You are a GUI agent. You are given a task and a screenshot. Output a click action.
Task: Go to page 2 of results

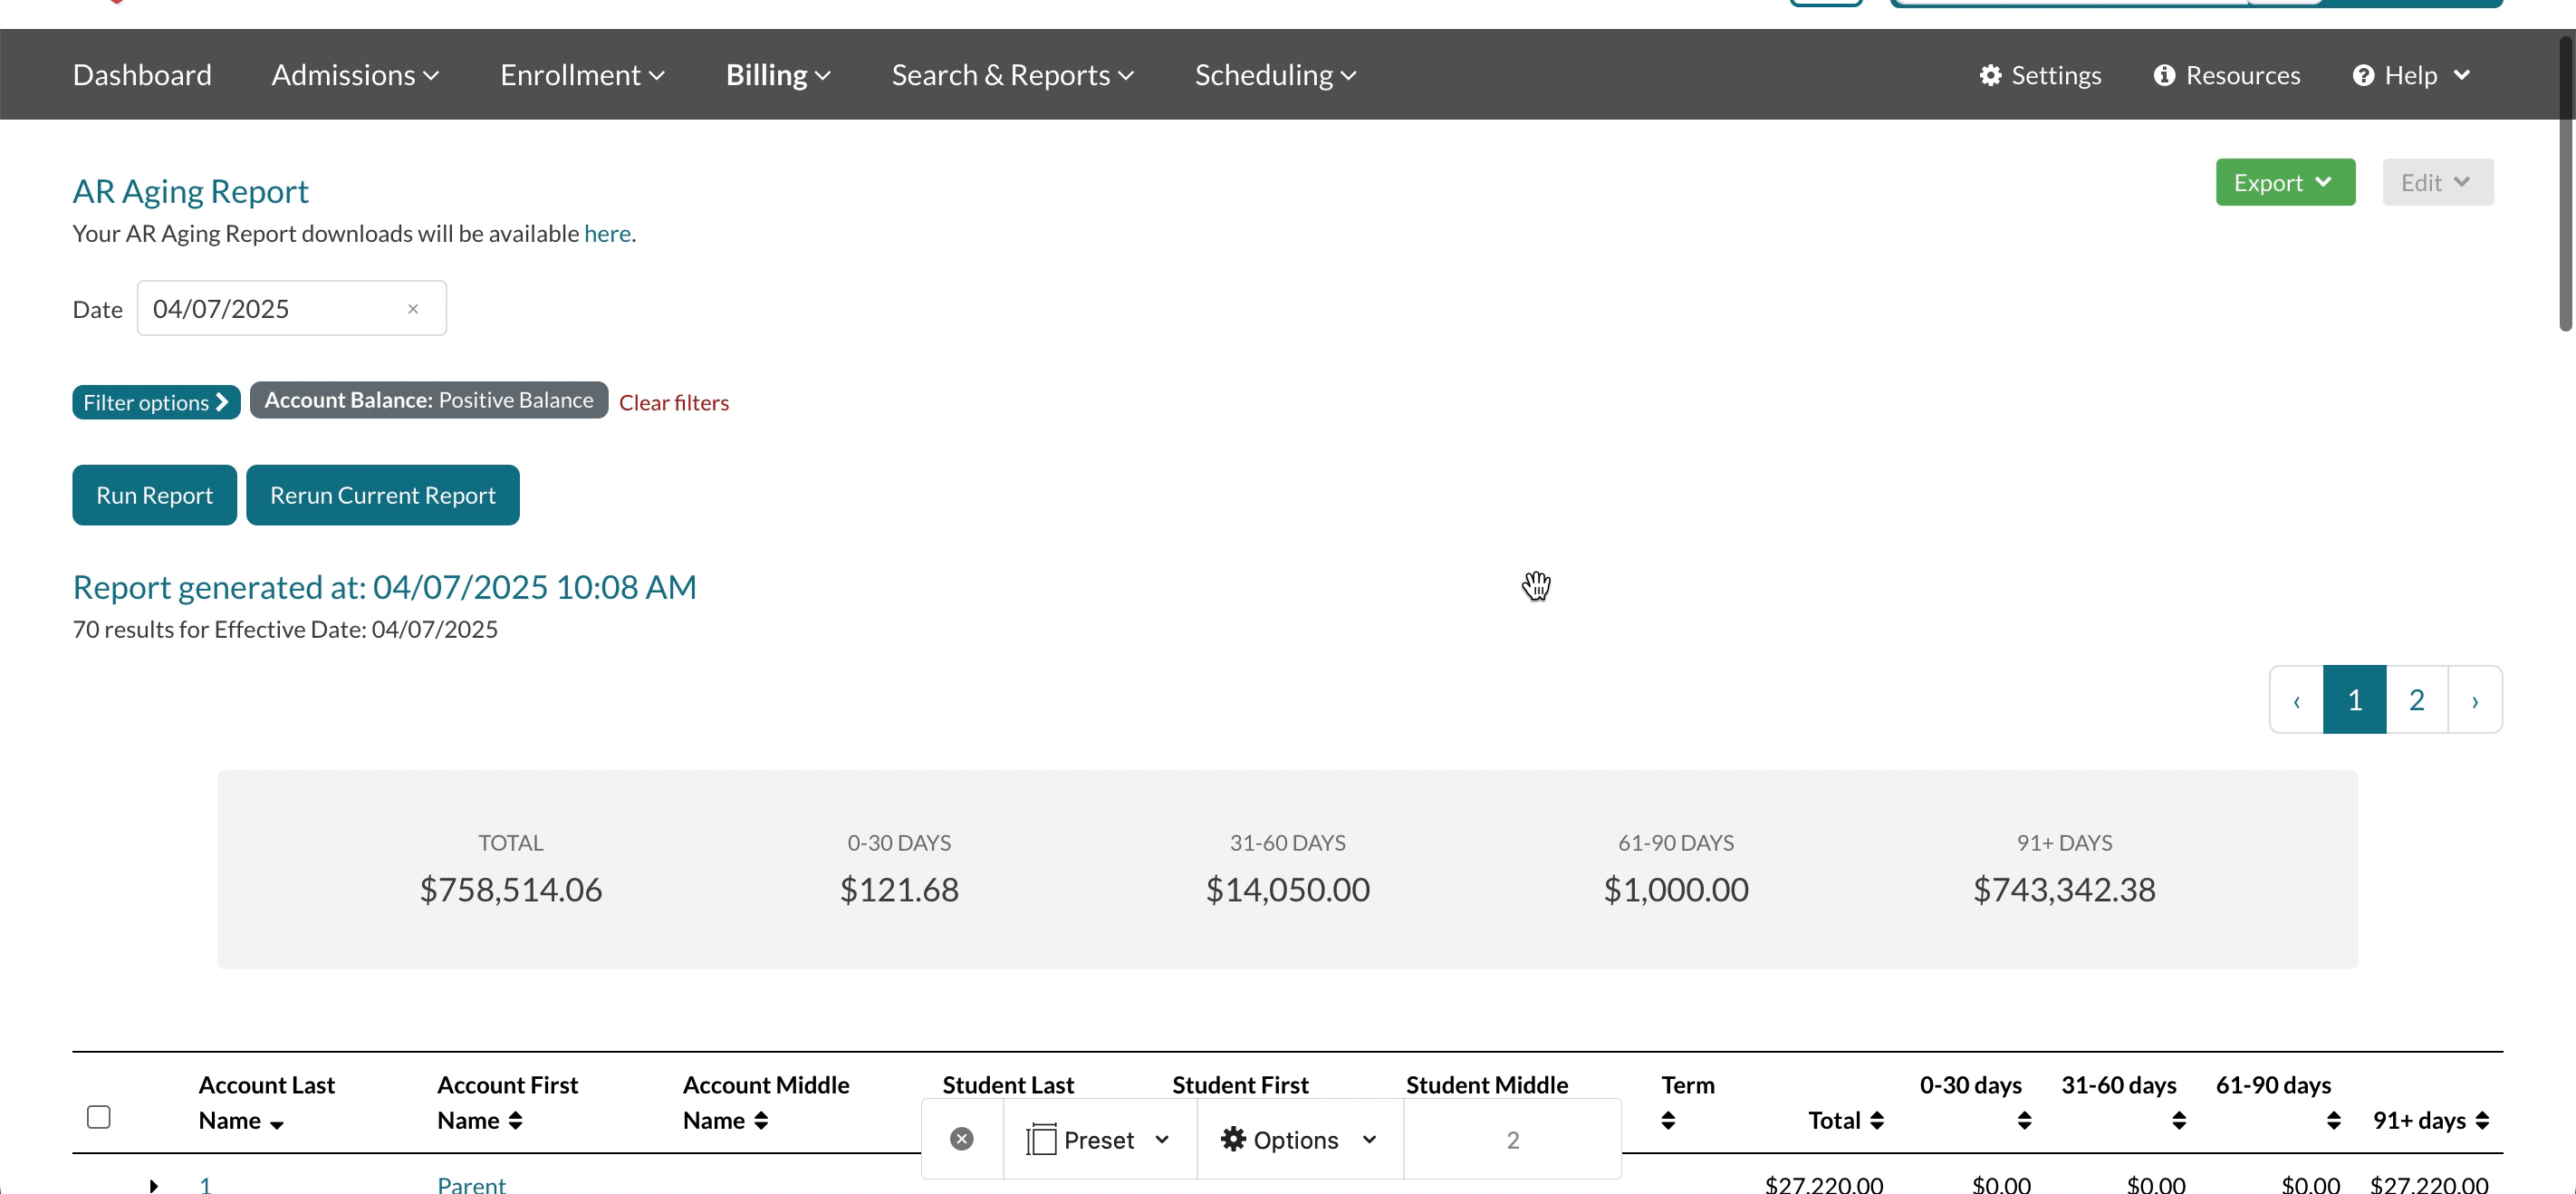click(2416, 700)
